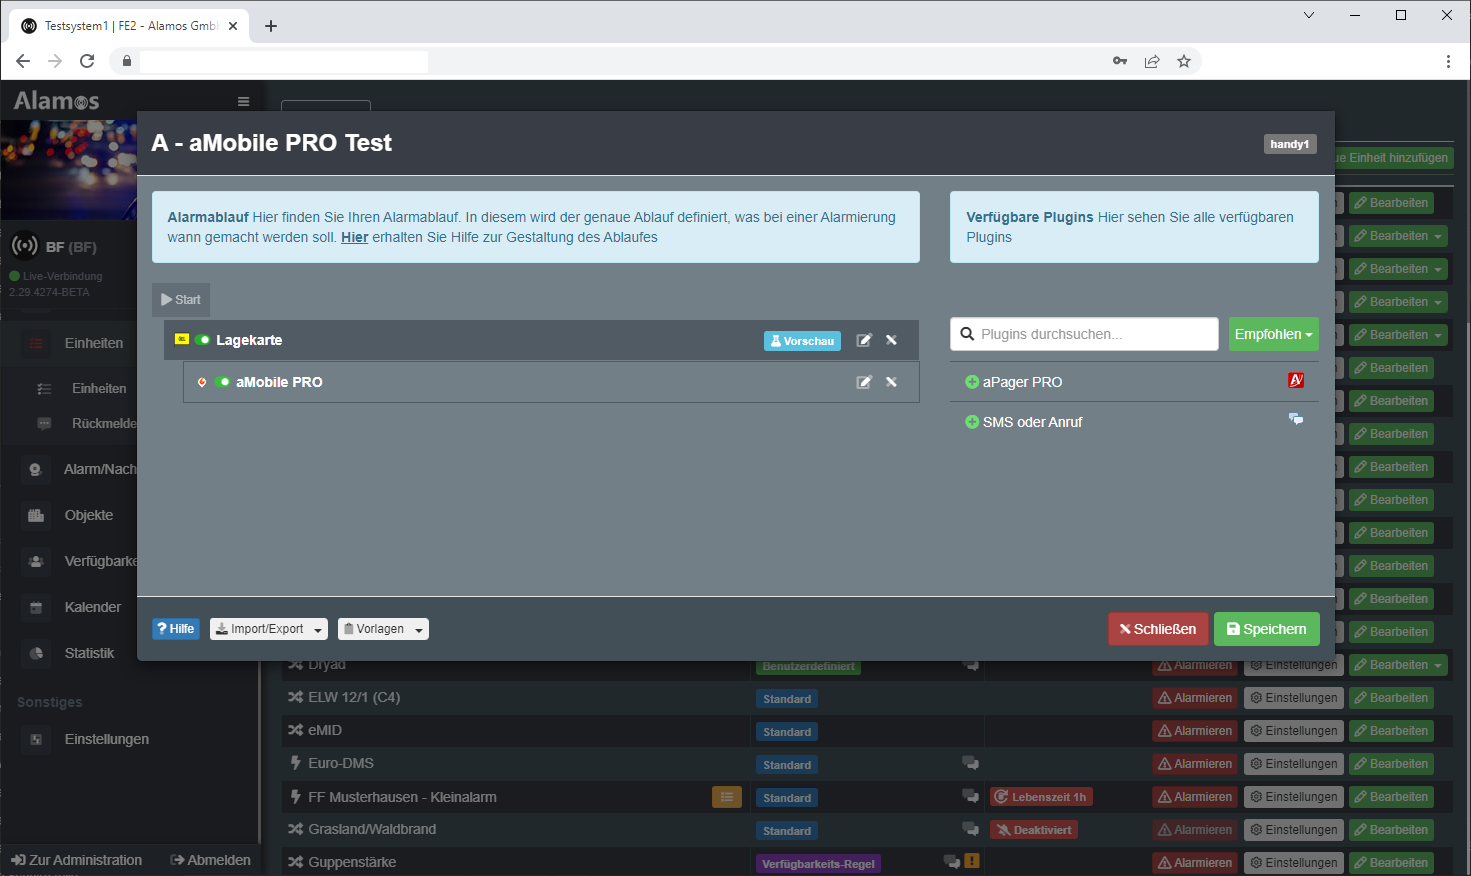The image size is (1471, 876).
Task: Remove the Lagekarte step with X icon
Action: 891,341
